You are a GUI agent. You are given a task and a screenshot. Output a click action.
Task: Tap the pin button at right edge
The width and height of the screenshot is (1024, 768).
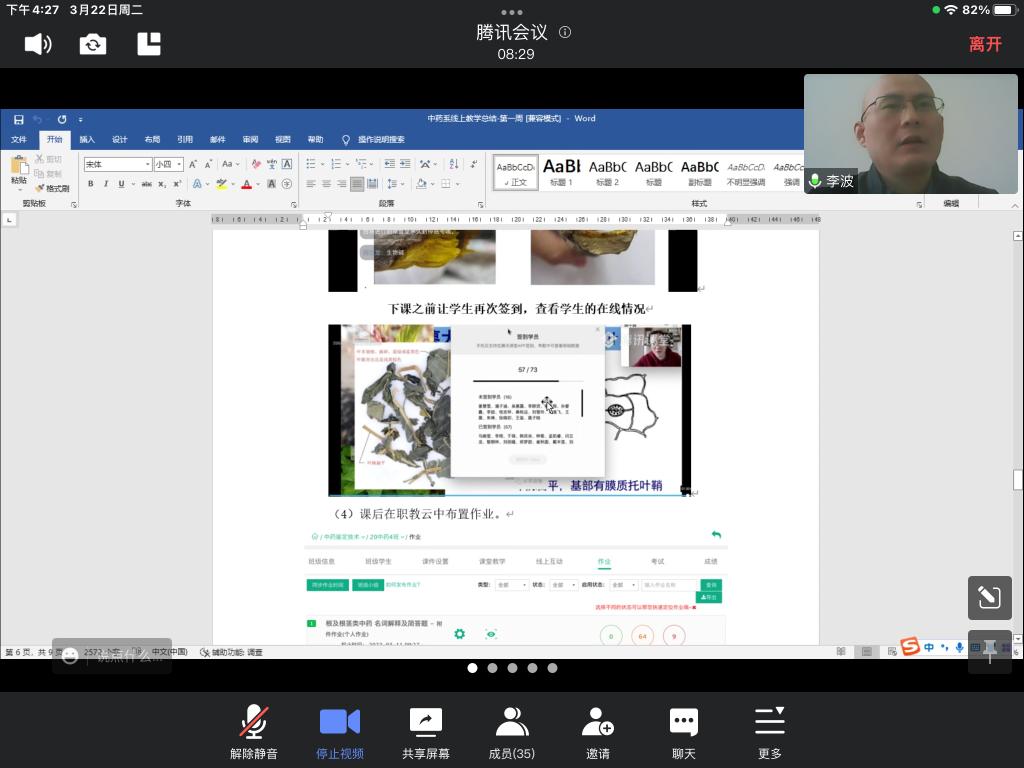989,652
